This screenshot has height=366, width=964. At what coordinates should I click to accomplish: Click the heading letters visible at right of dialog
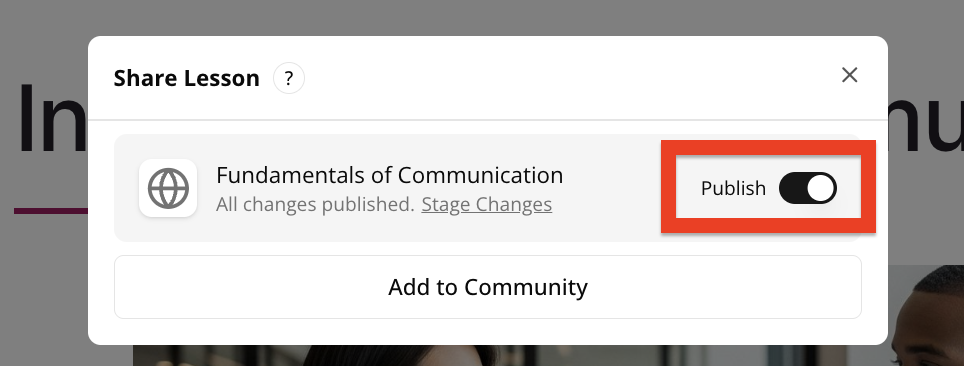point(926,119)
